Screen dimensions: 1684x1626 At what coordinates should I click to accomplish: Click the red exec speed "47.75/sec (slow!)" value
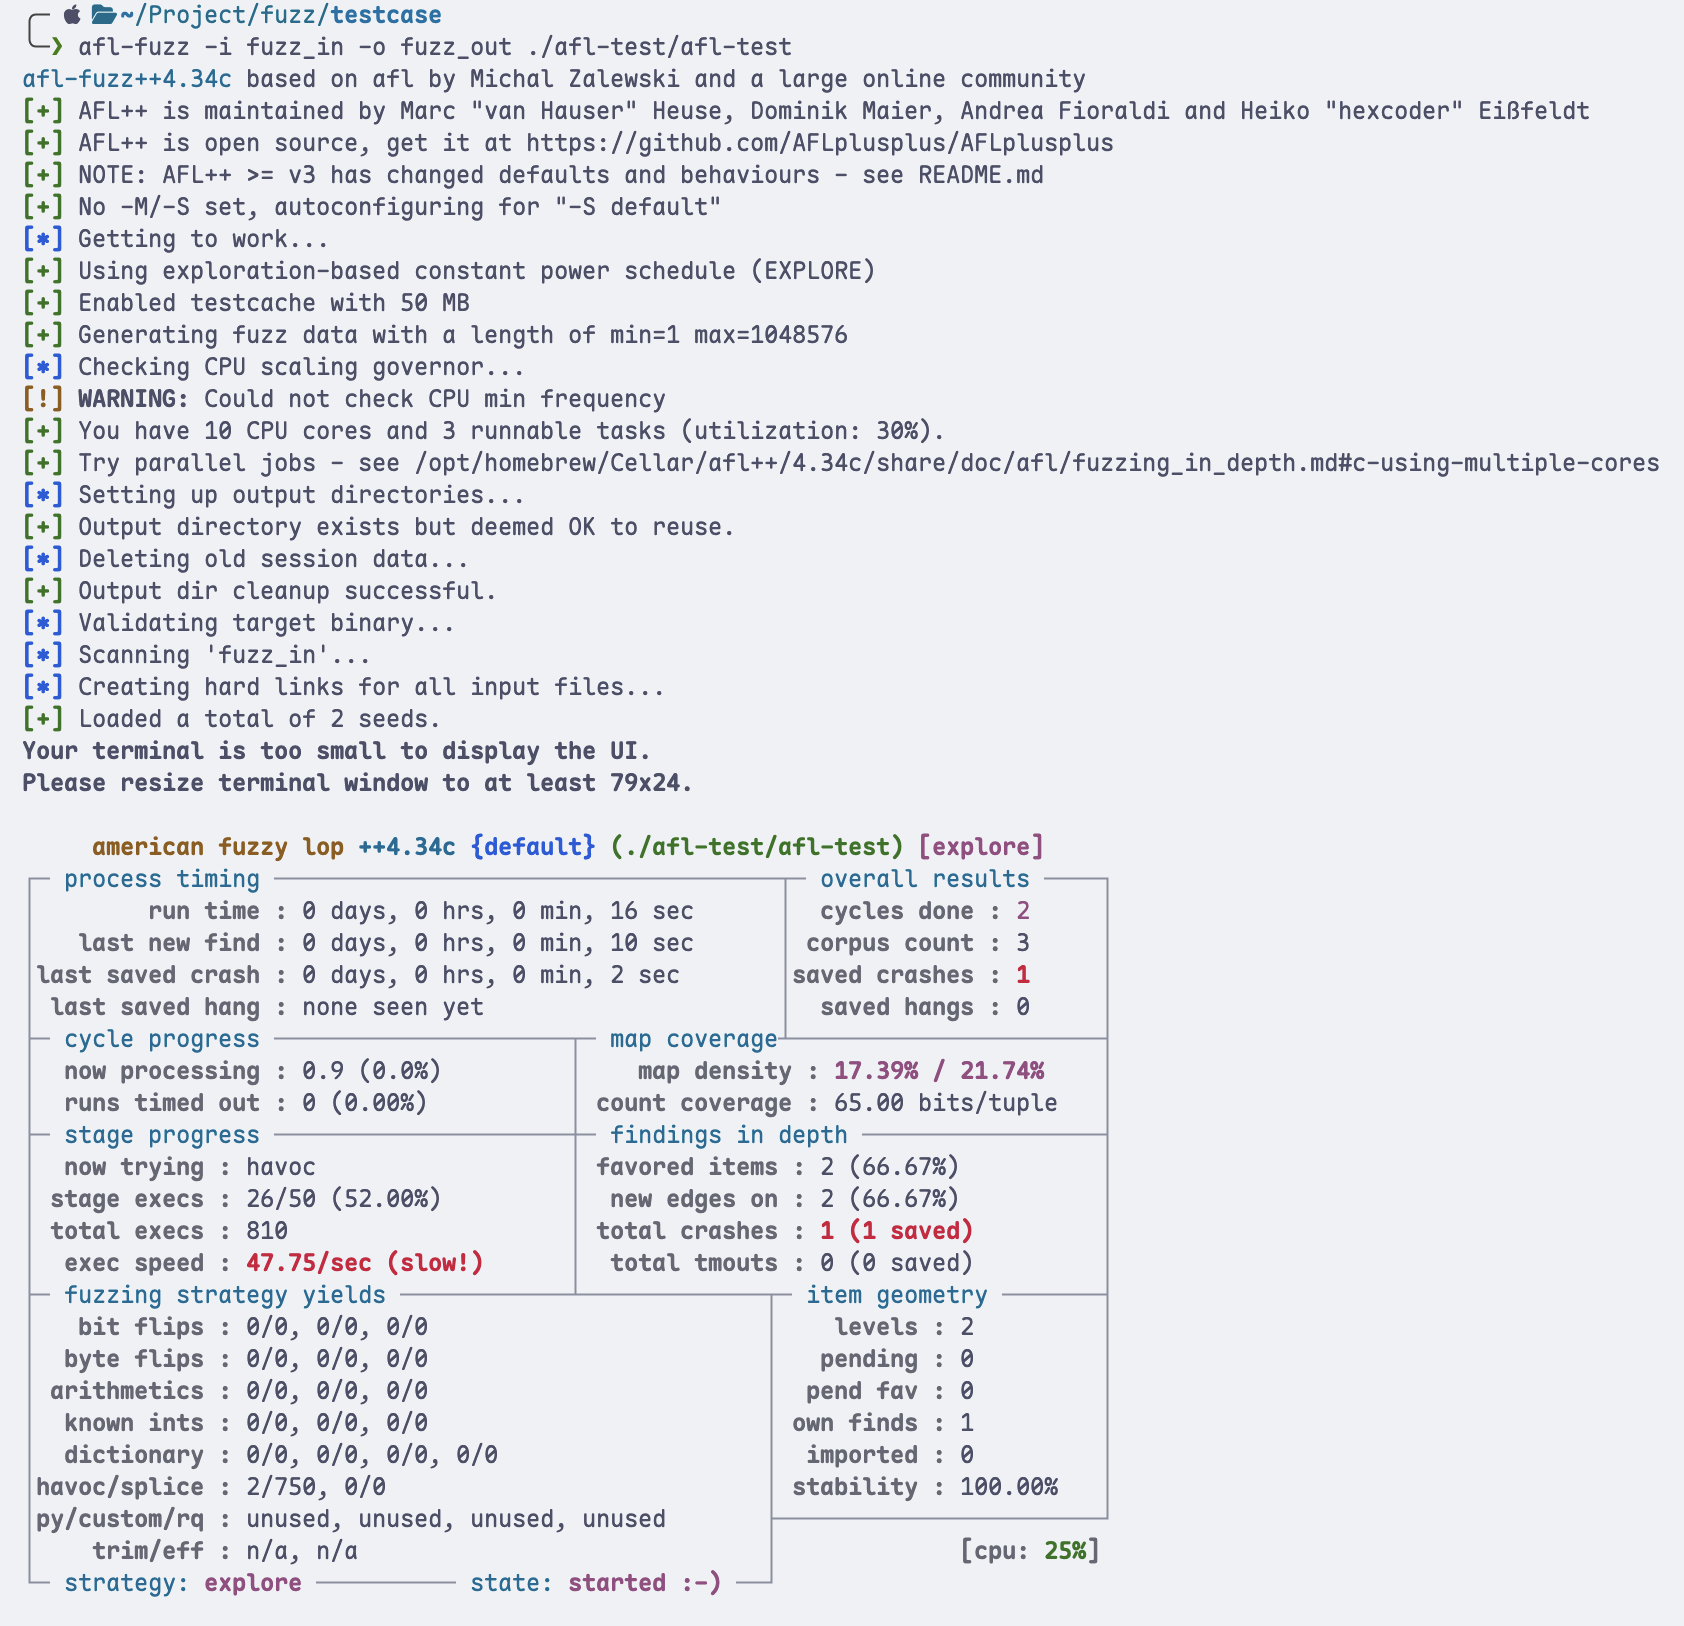pyautogui.click(x=364, y=1263)
